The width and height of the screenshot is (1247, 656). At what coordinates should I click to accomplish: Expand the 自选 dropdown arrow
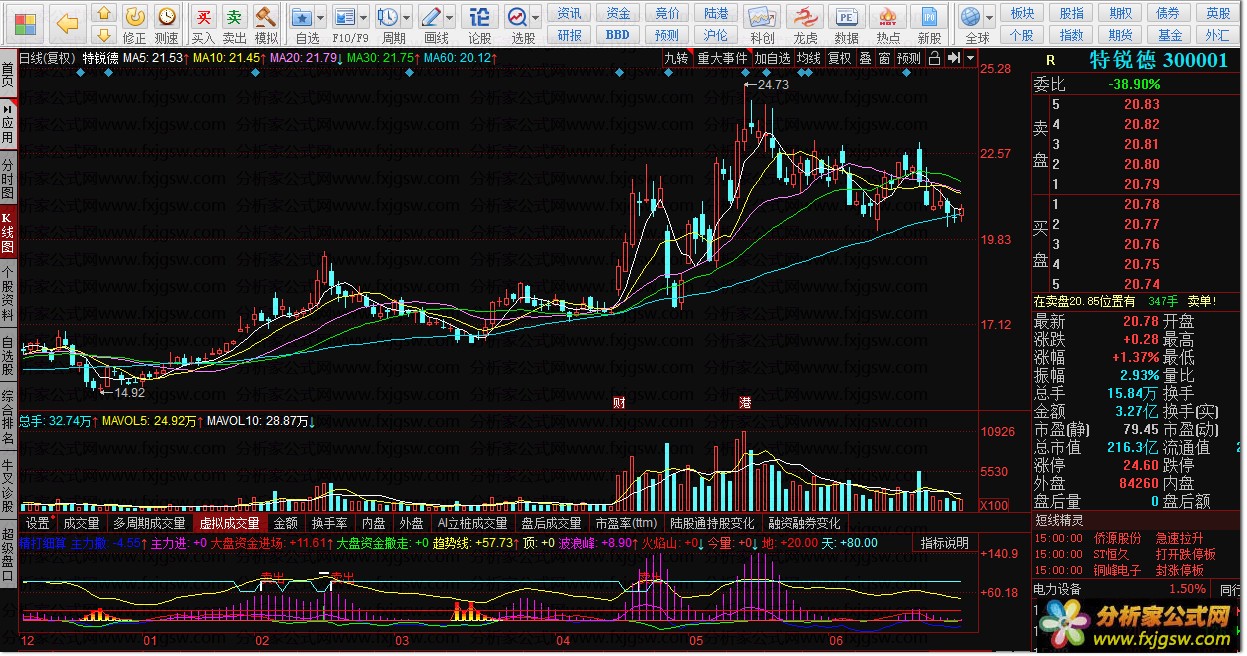point(320,18)
